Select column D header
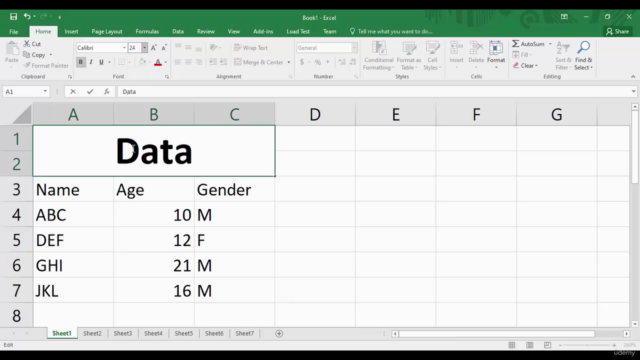Viewport: 640px width, 360px height. [x=315, y=114]
